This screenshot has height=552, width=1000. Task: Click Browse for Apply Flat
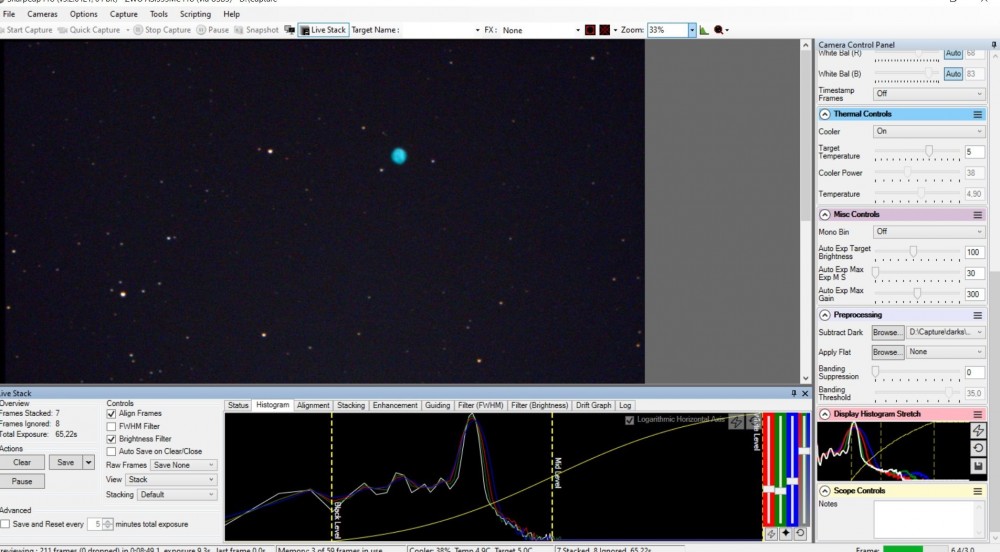[x=888, y=352]
